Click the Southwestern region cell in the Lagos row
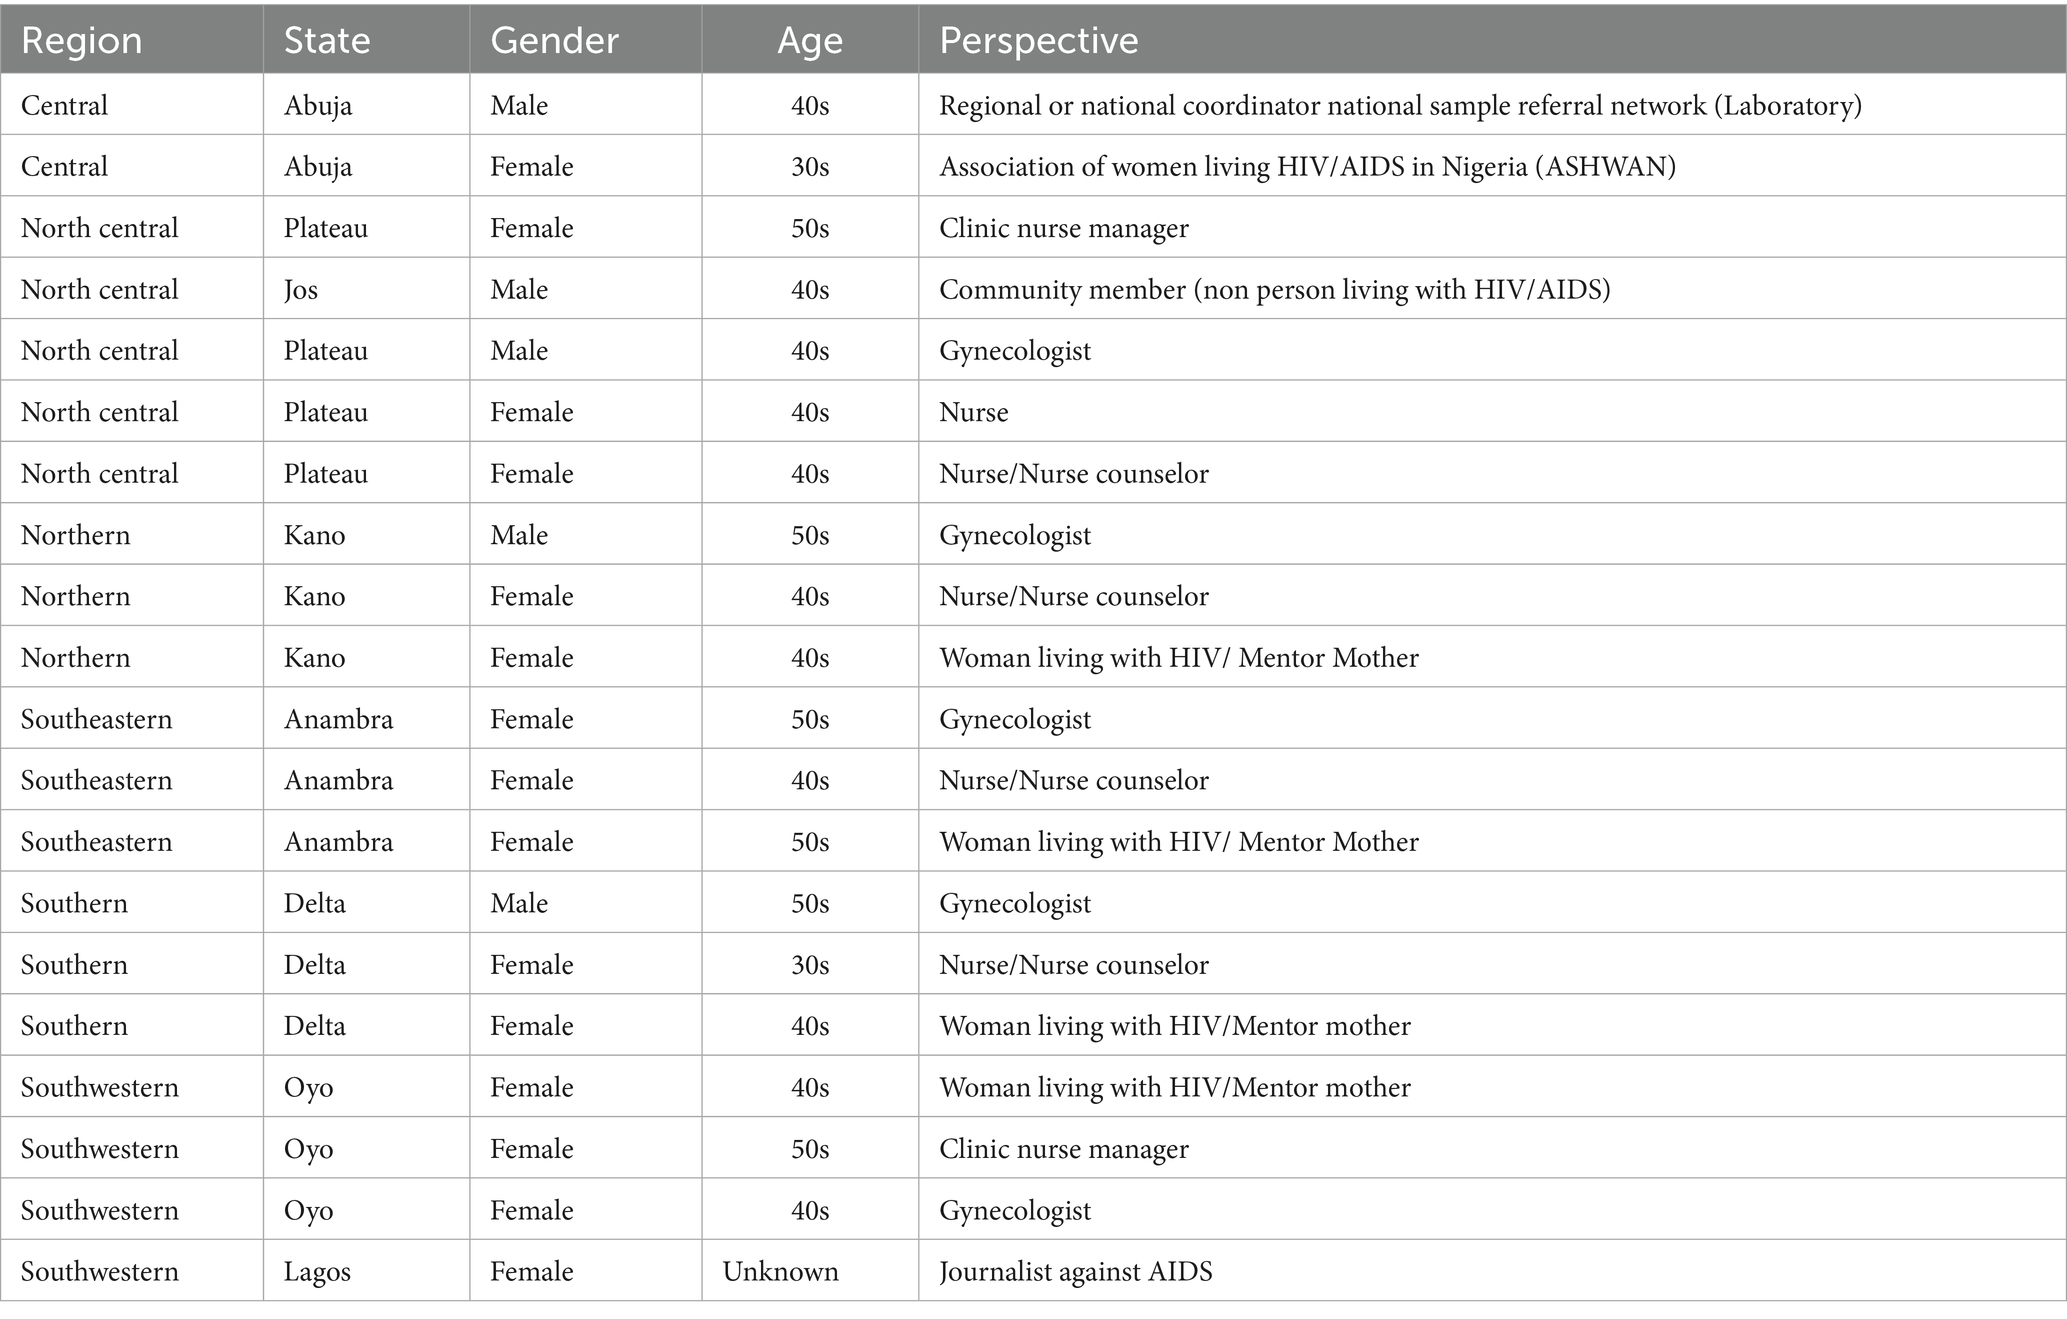The image size is (2067, 1319). 100,1272
